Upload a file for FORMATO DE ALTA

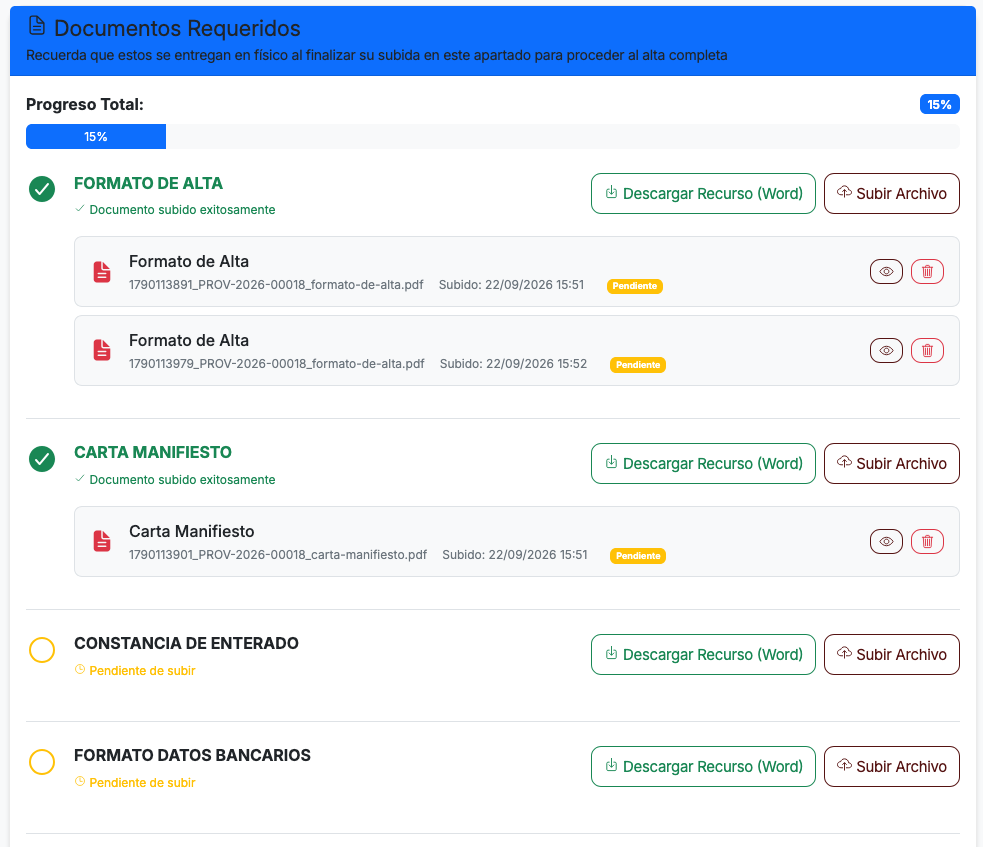(x=891, y=194)
